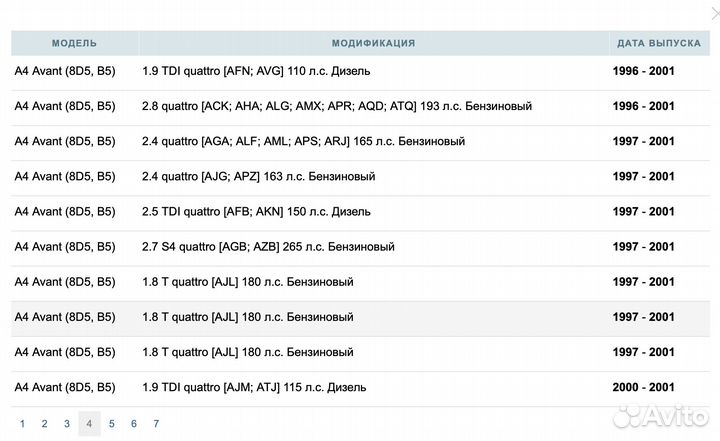Click the ДАТА ВЫПУСКА column header
The height and width of the screenshot is (441, 720).
pyautogui.click(x=658, y=43)
